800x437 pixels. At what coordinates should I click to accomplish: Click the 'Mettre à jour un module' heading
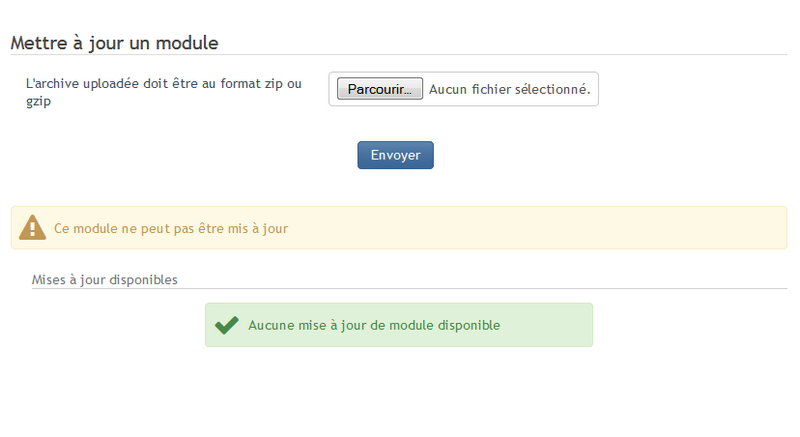coord(114,43)
